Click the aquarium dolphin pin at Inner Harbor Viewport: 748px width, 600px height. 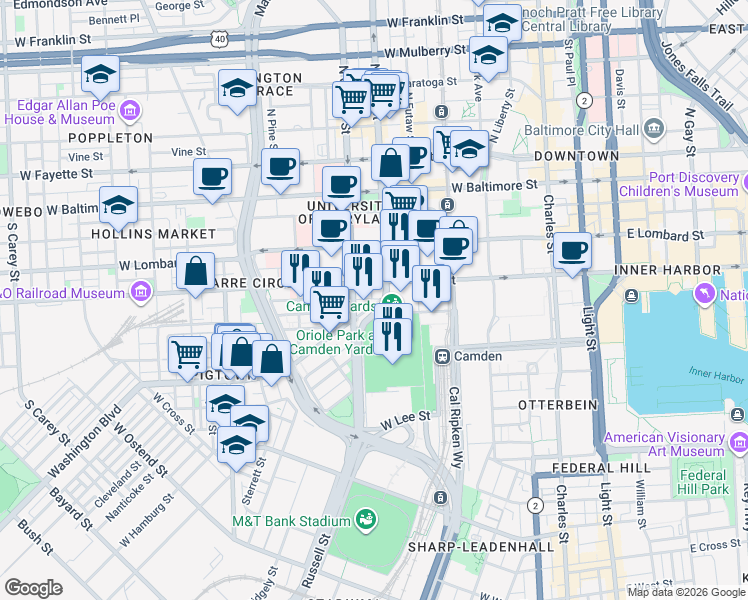click(x=705, y=293)
